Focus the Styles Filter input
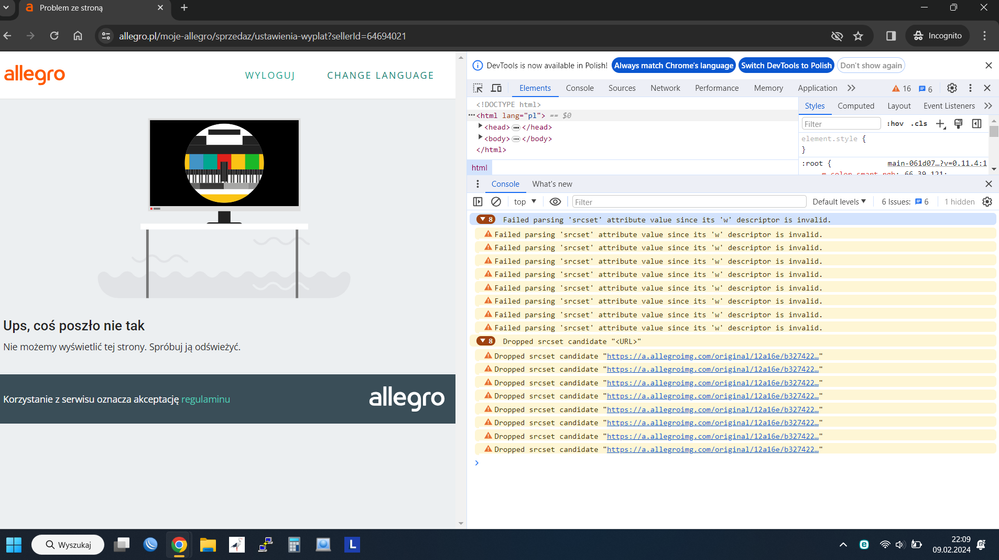 [x=840, y=124]
